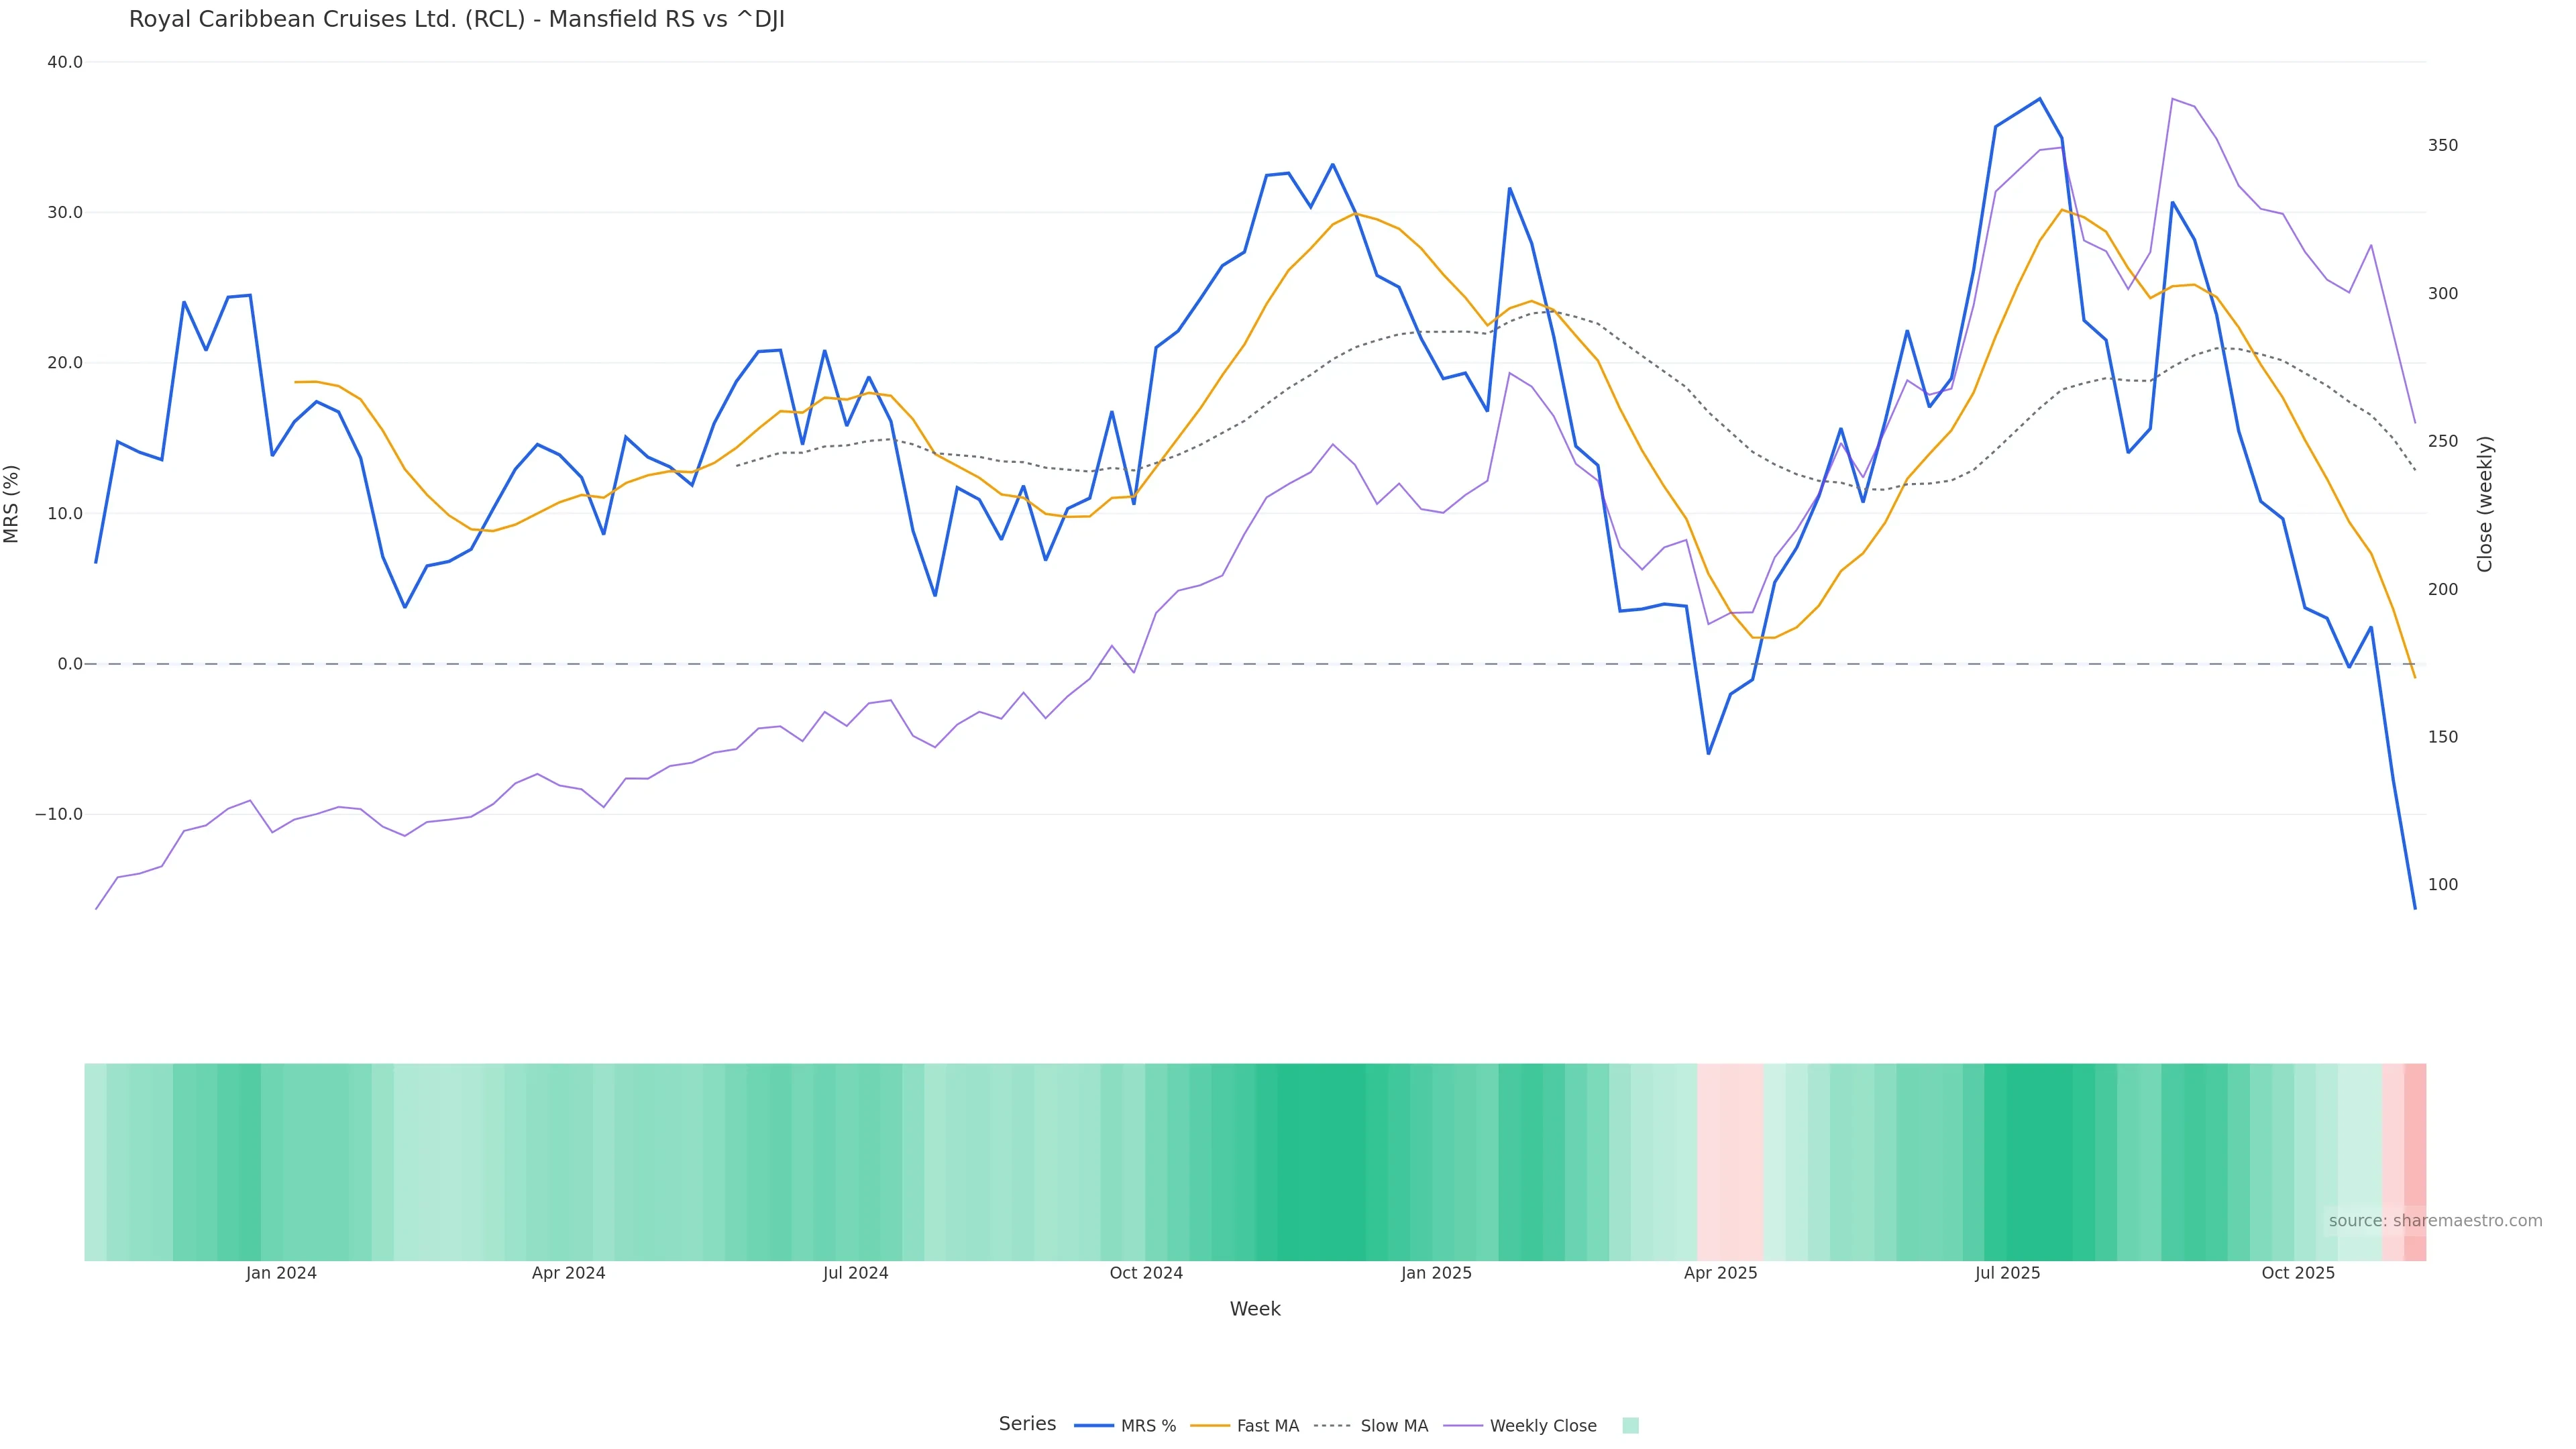2576x1449 pixels.
Task: Click the Jan 2024 x-axis label
Action: 281,1273
